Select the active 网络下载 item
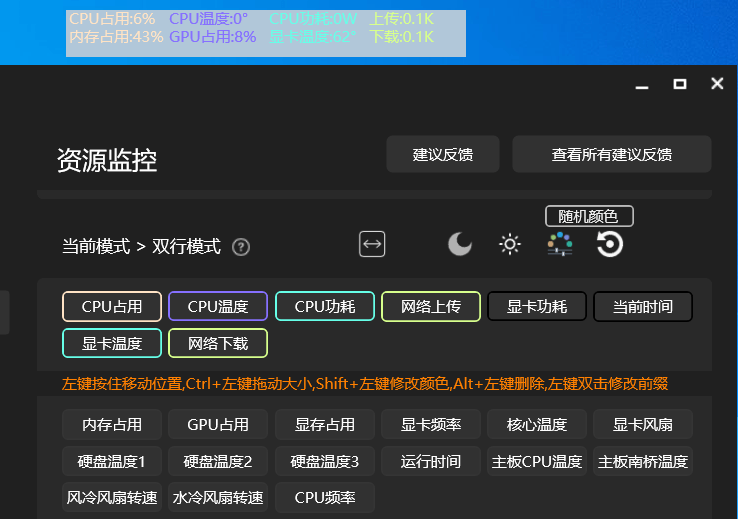The image size is (738, 519). coord(218,343)
